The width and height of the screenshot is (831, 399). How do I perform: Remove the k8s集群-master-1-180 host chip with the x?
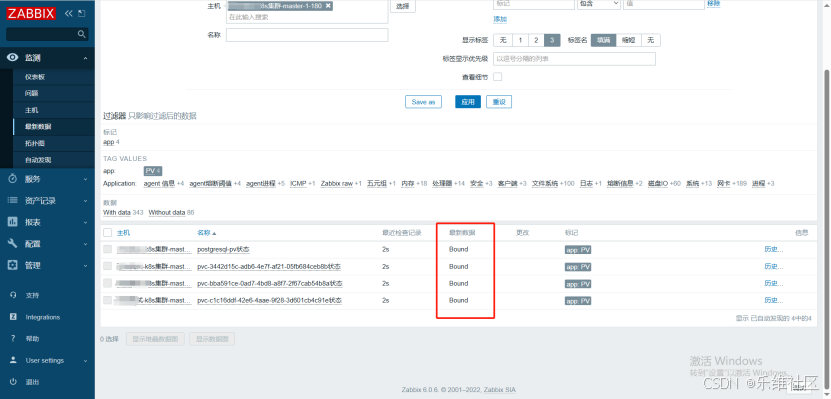(328, 5)
